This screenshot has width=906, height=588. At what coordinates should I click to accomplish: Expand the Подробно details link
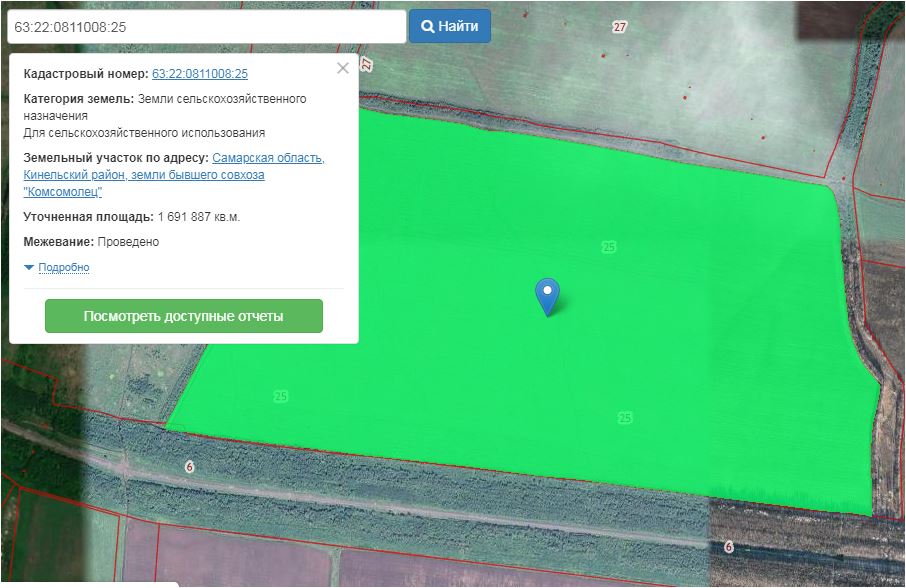tap(64, 268)
